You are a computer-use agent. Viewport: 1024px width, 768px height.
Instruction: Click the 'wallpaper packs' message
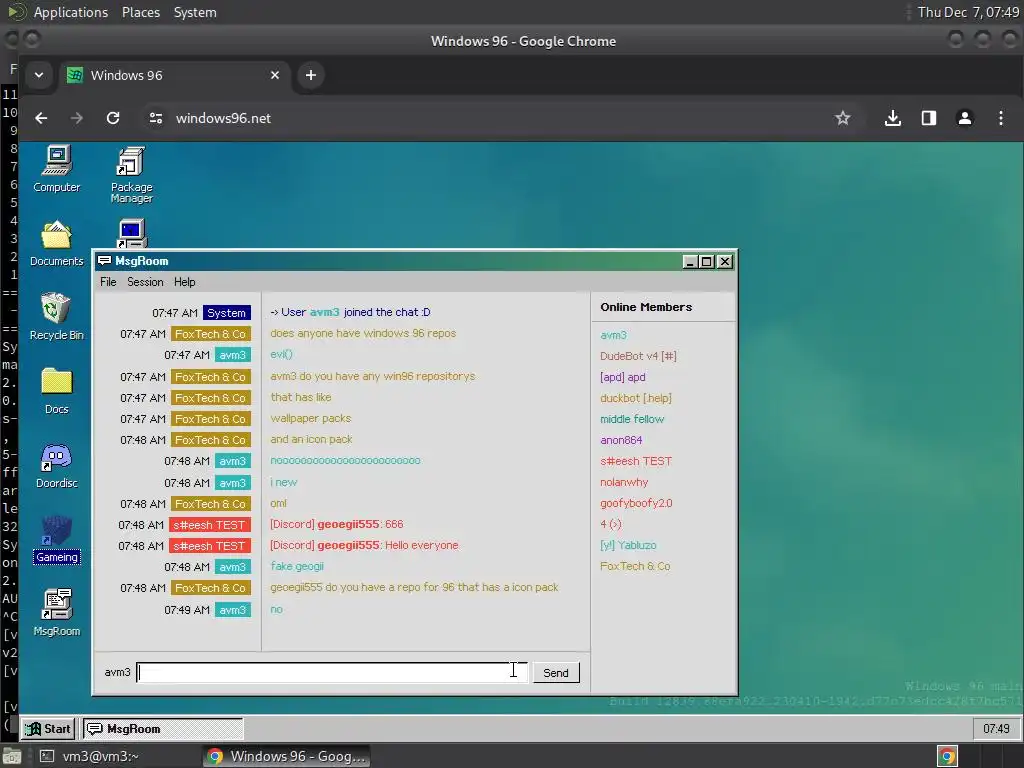(x=310, y=418)
